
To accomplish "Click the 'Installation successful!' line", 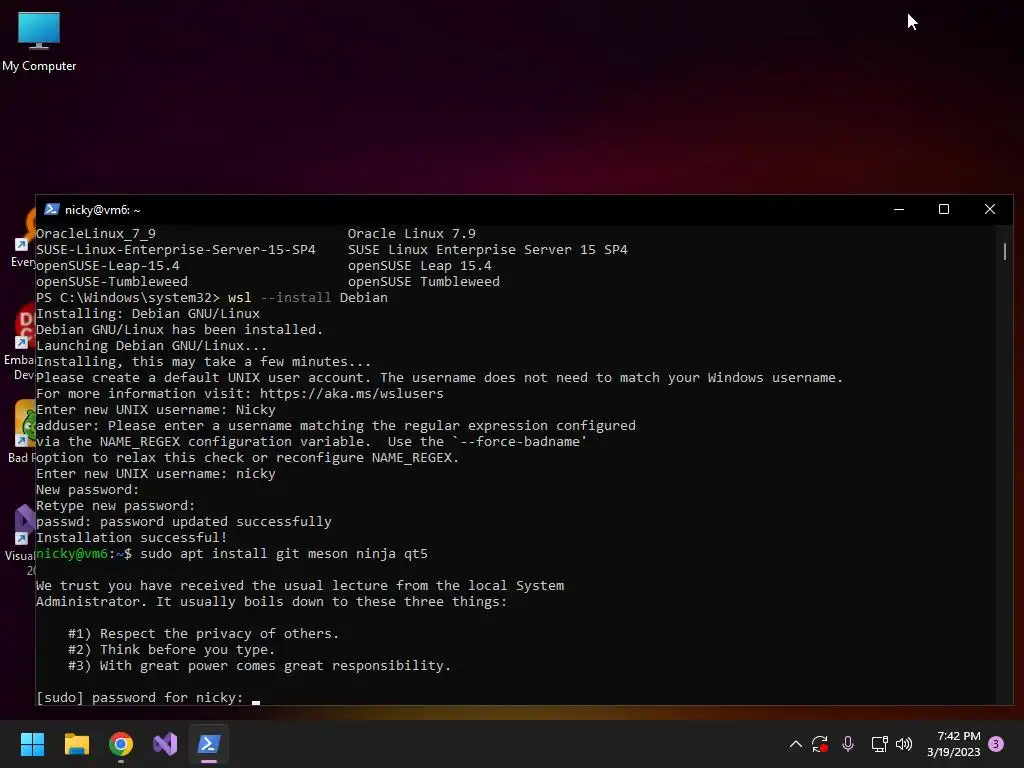I will point(131,537).
